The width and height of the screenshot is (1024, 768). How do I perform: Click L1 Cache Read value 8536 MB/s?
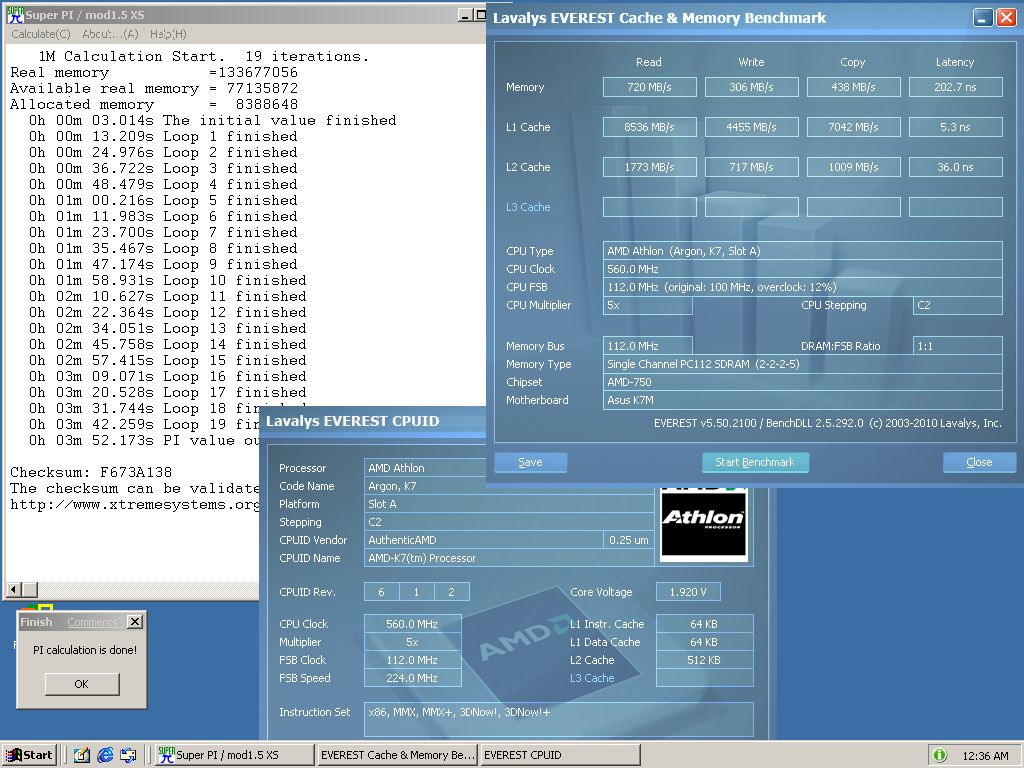click(x=650, y=127)
